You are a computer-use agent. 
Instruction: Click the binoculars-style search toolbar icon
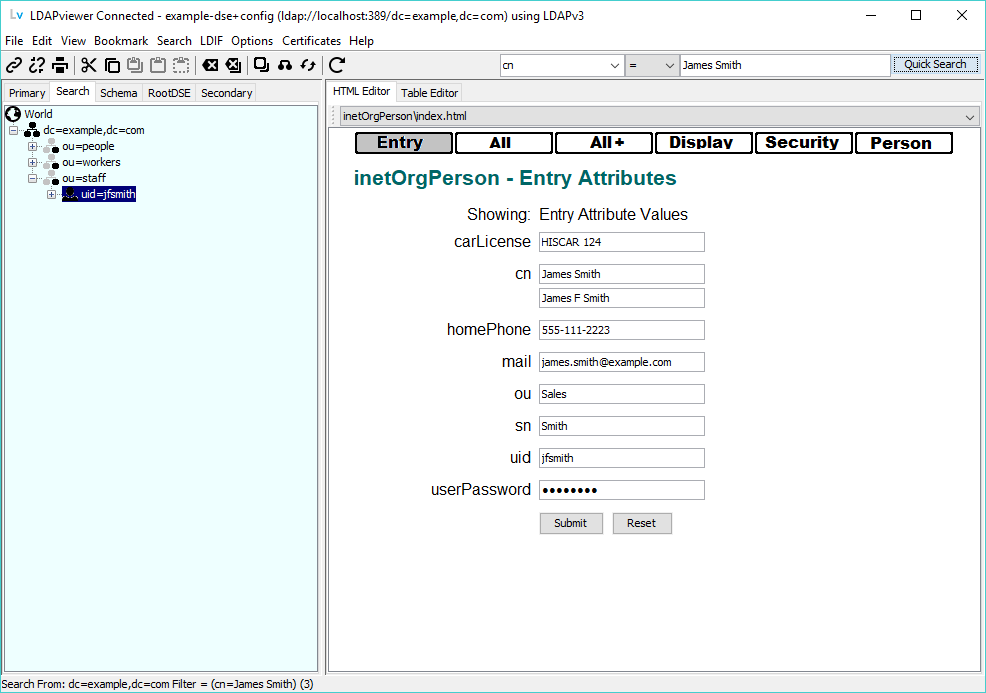pyautogui.click(x=285, y=66)
